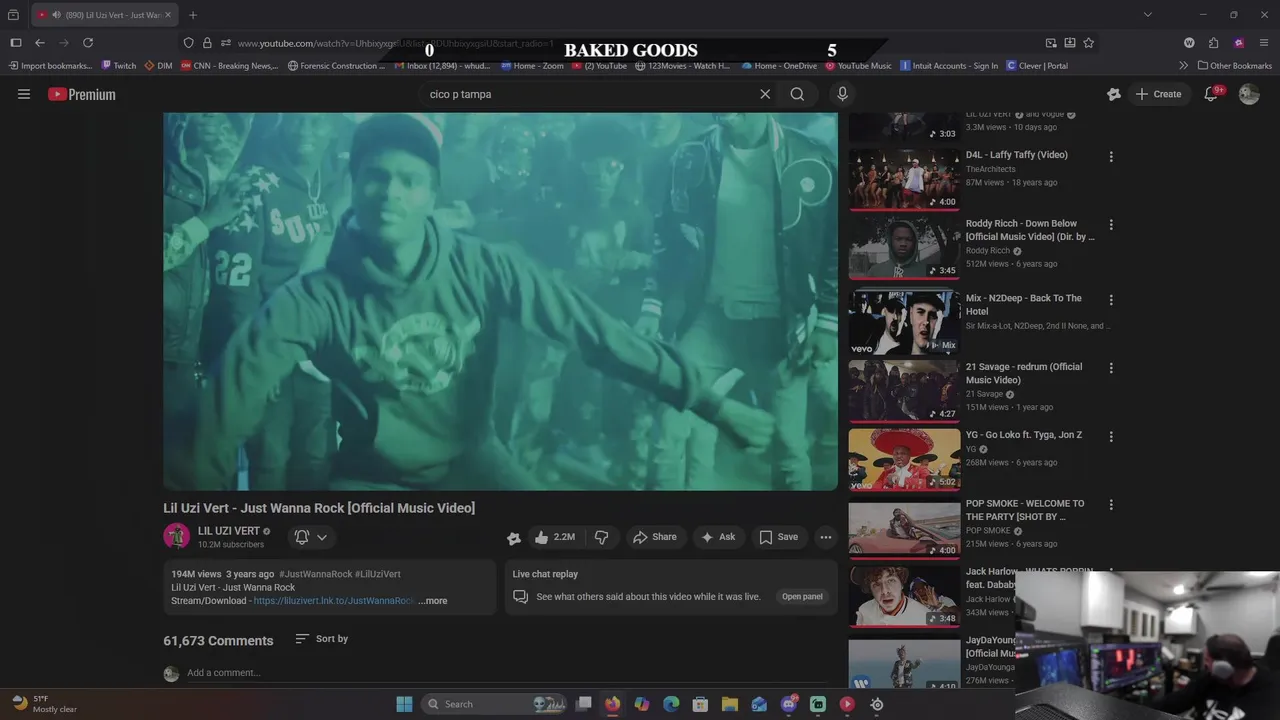
Task: Open Home - OneDrive bookmark
Action: pyautogui.click(x=778, y=66)
